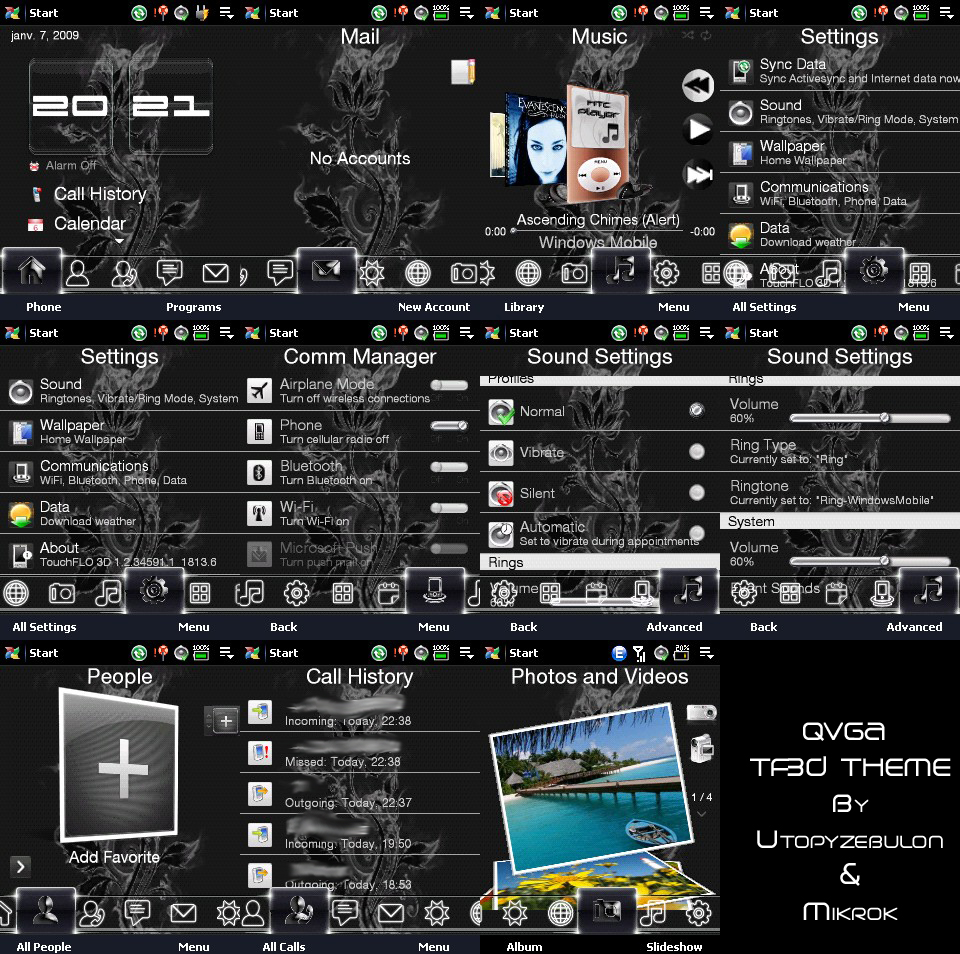
Task: Tap the New Account softkey
Action: pos(433,307)
